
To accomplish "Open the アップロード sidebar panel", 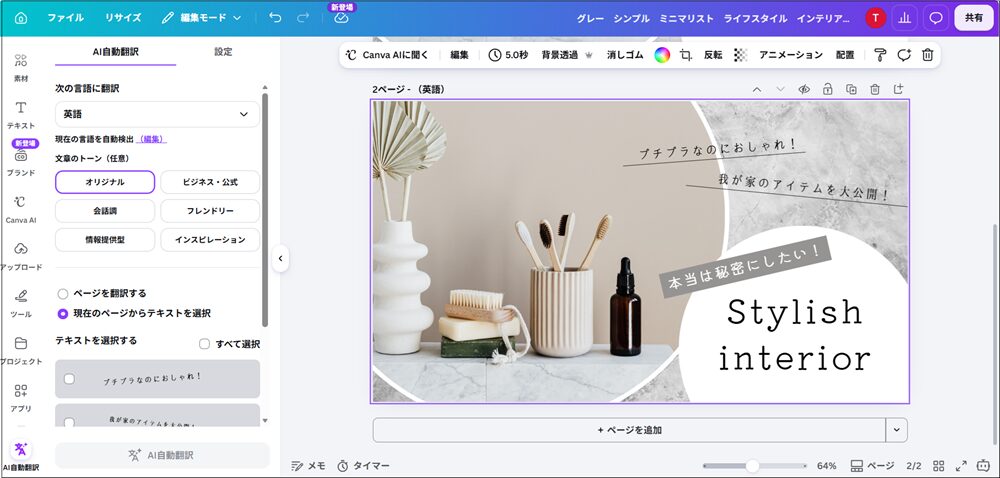I will point(21,256).
